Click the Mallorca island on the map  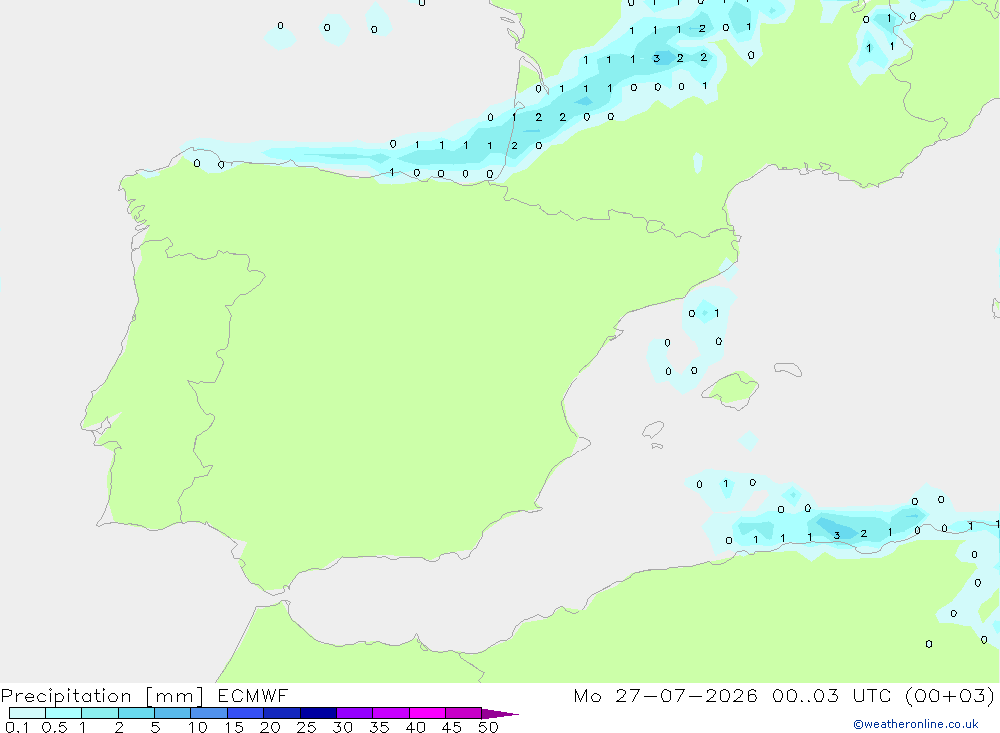pyautogui.click(x=731, y=388)
